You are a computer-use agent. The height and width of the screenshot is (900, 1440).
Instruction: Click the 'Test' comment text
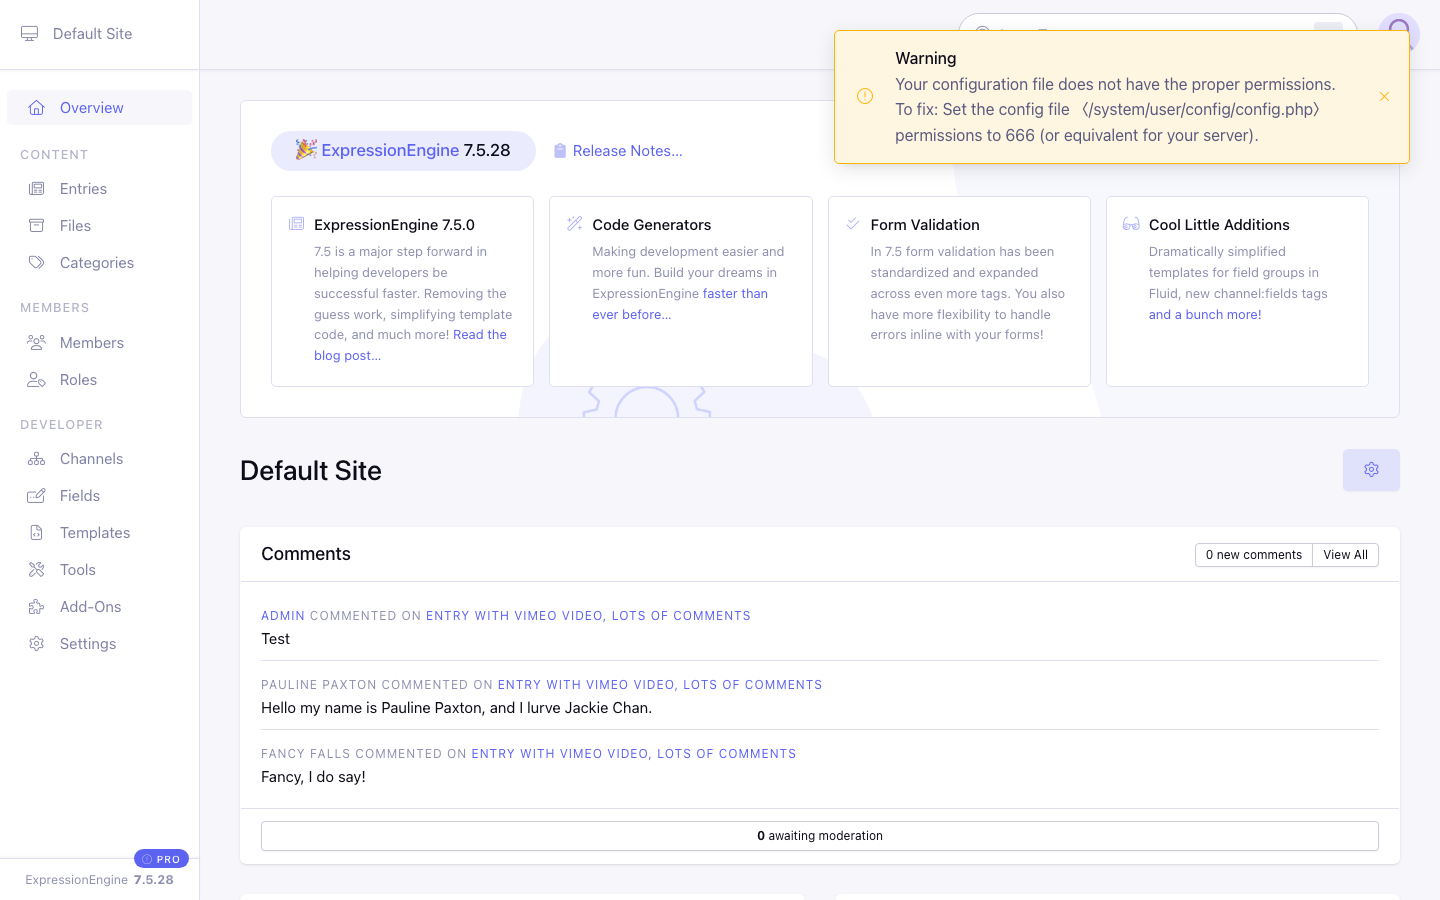point(276,639)
